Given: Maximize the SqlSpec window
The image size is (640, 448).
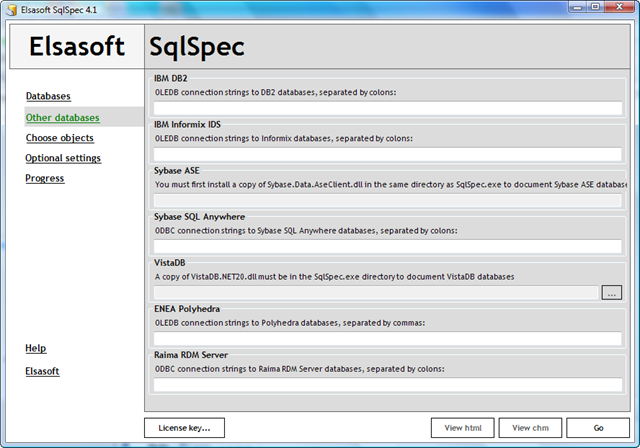Looking at the screenshot, I should point(596,7).
